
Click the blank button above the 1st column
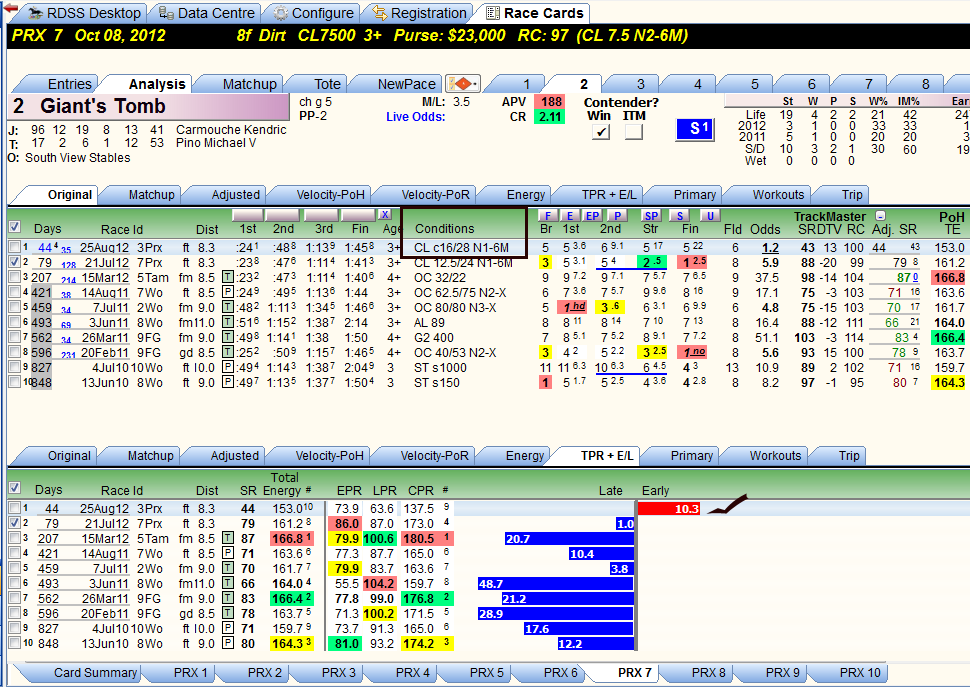coord(247,215)
